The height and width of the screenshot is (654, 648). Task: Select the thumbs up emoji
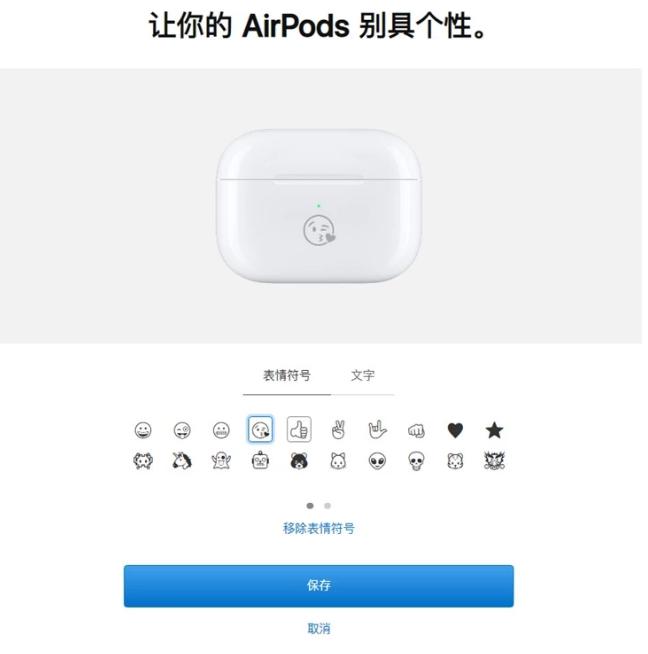(299, 429)
